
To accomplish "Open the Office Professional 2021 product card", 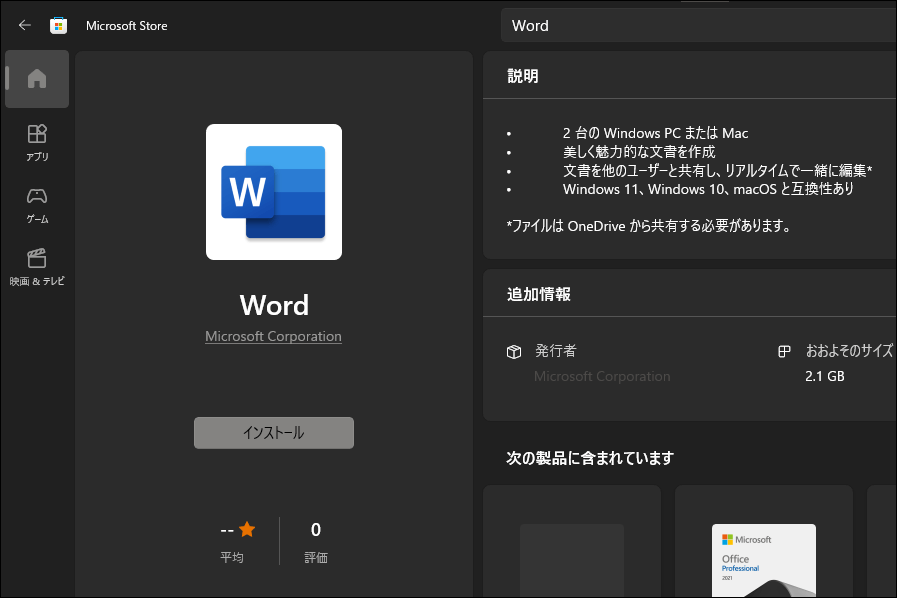I will [764, 541].
